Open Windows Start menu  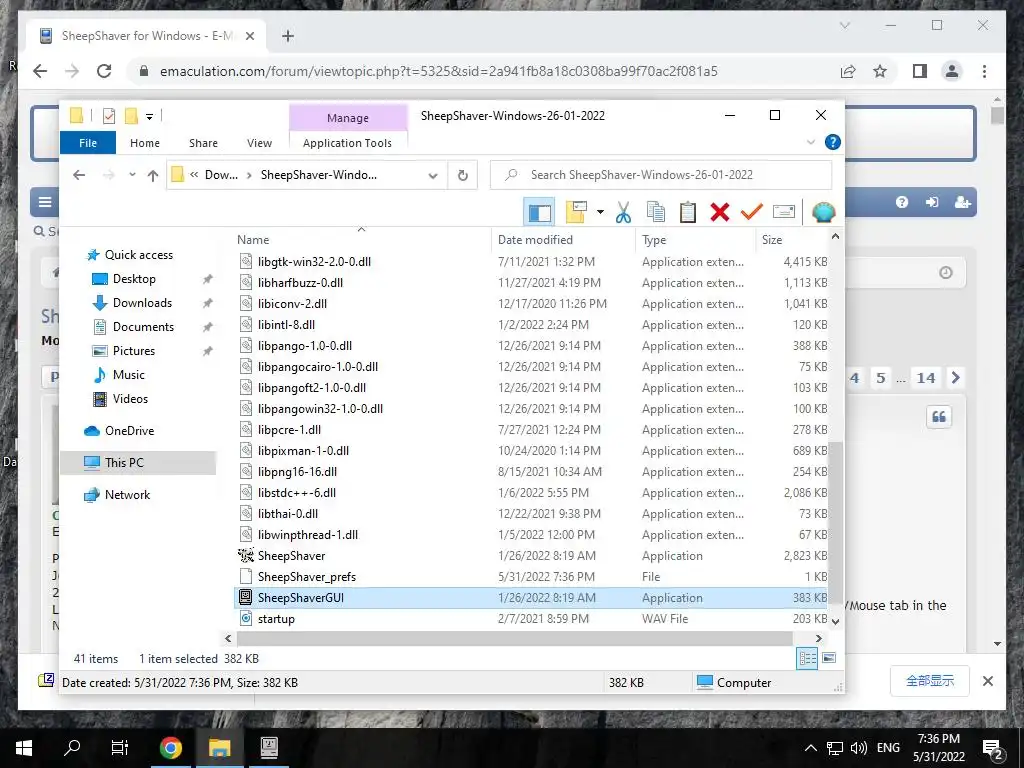point(24,747)
